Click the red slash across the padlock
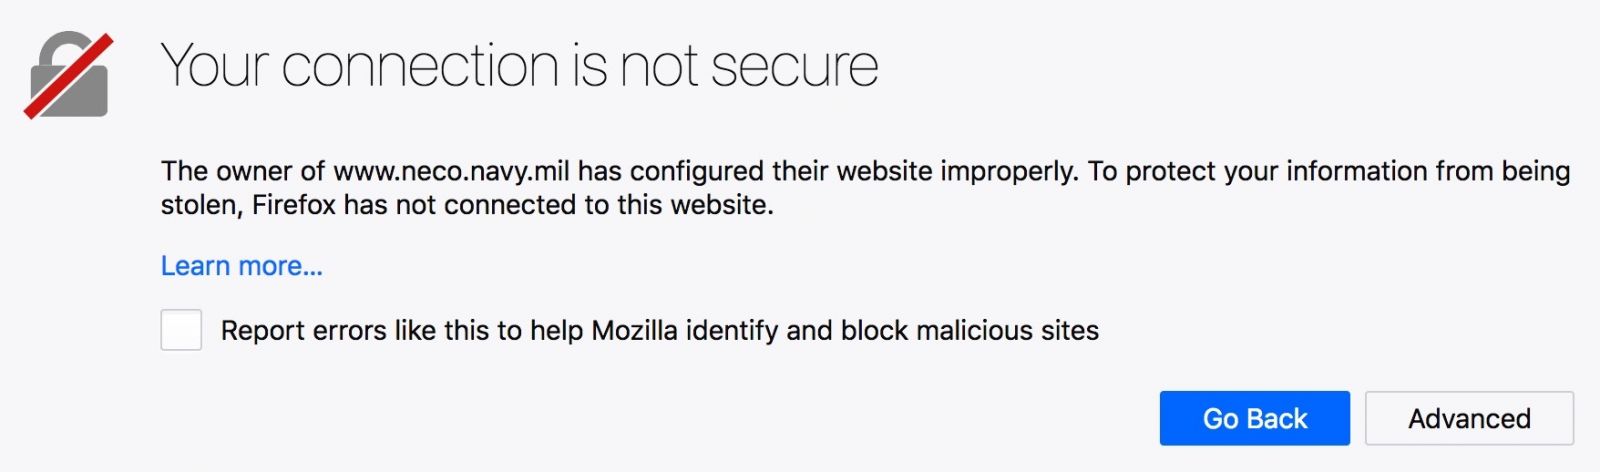This screenshot has width=1600, height=472. (69, 76)
